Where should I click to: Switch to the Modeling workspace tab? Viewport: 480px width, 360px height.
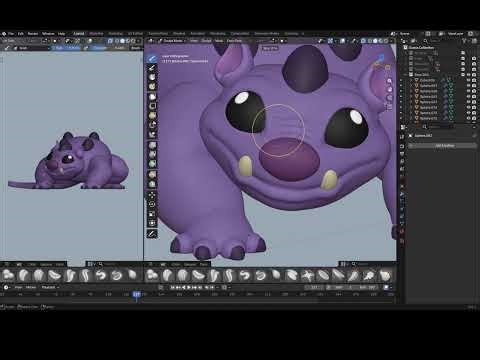click(96, 34)
